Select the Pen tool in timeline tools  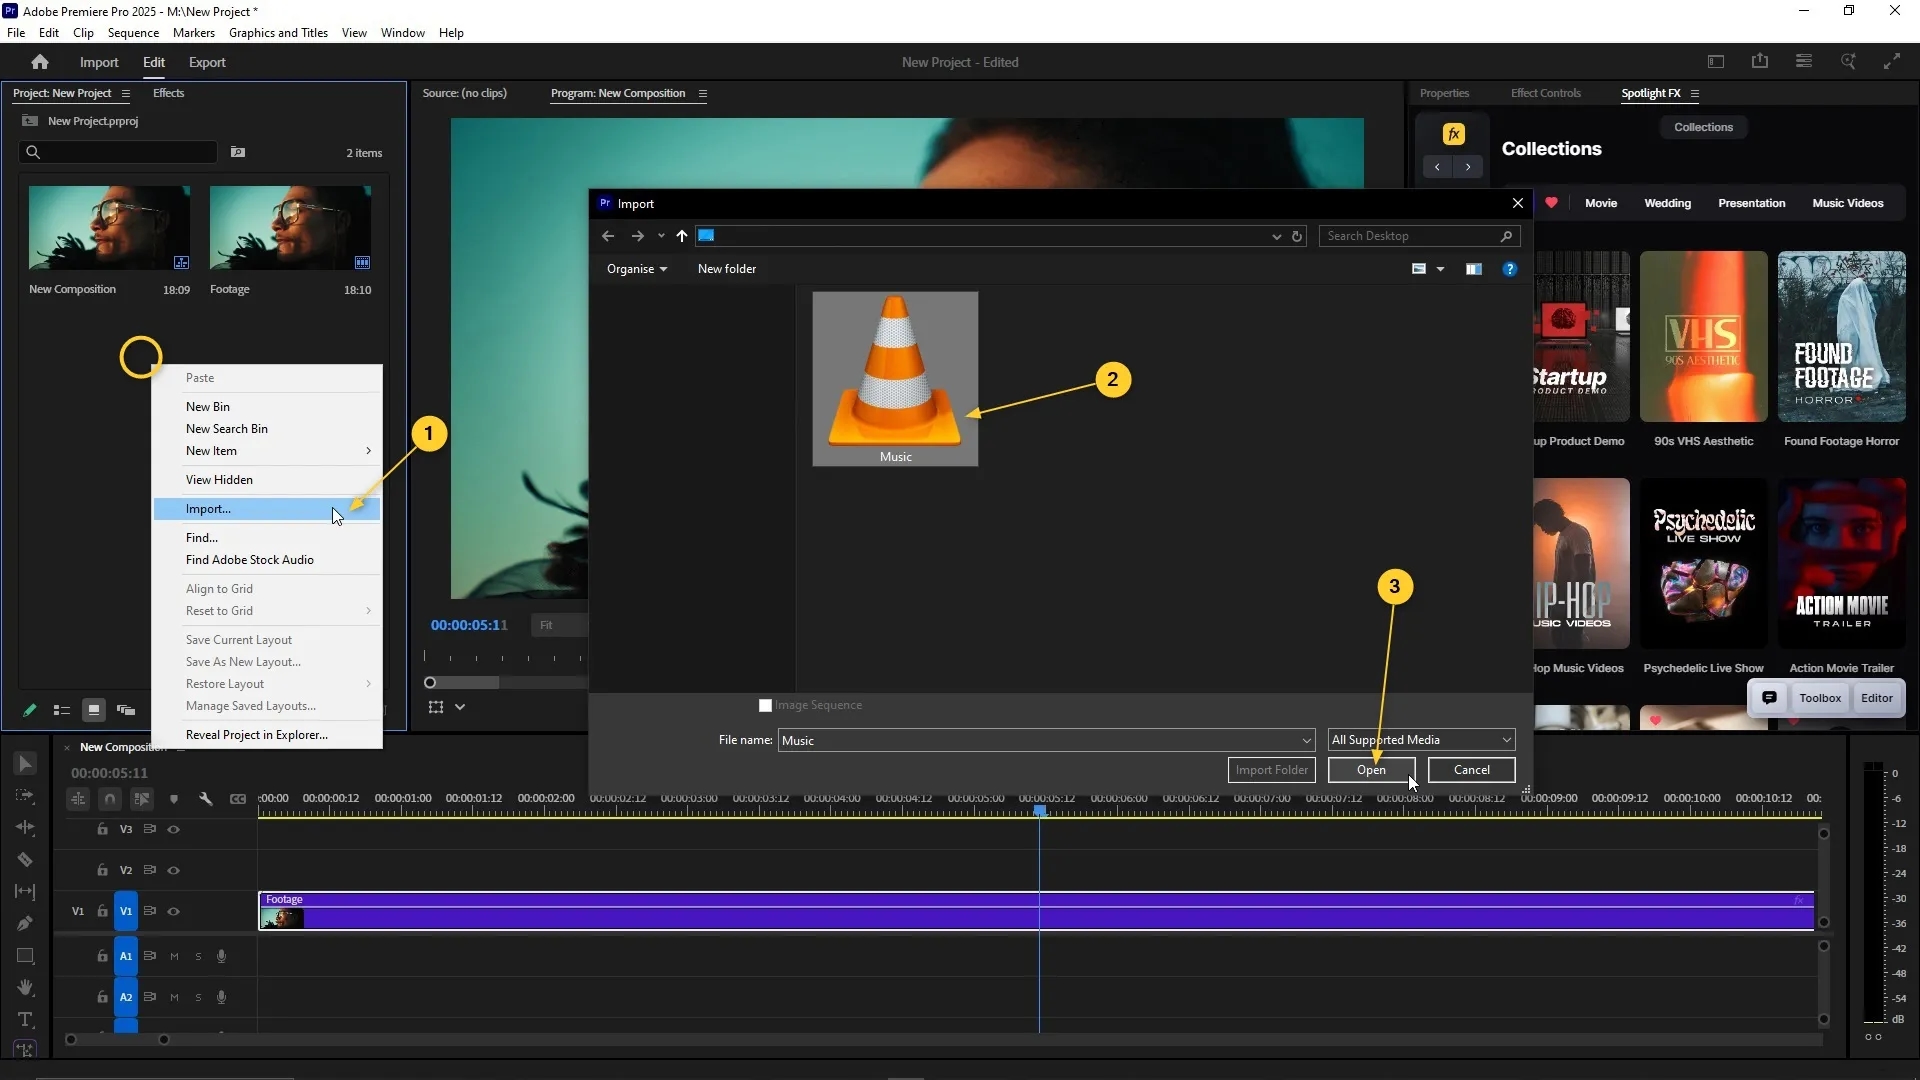[25, 924]
